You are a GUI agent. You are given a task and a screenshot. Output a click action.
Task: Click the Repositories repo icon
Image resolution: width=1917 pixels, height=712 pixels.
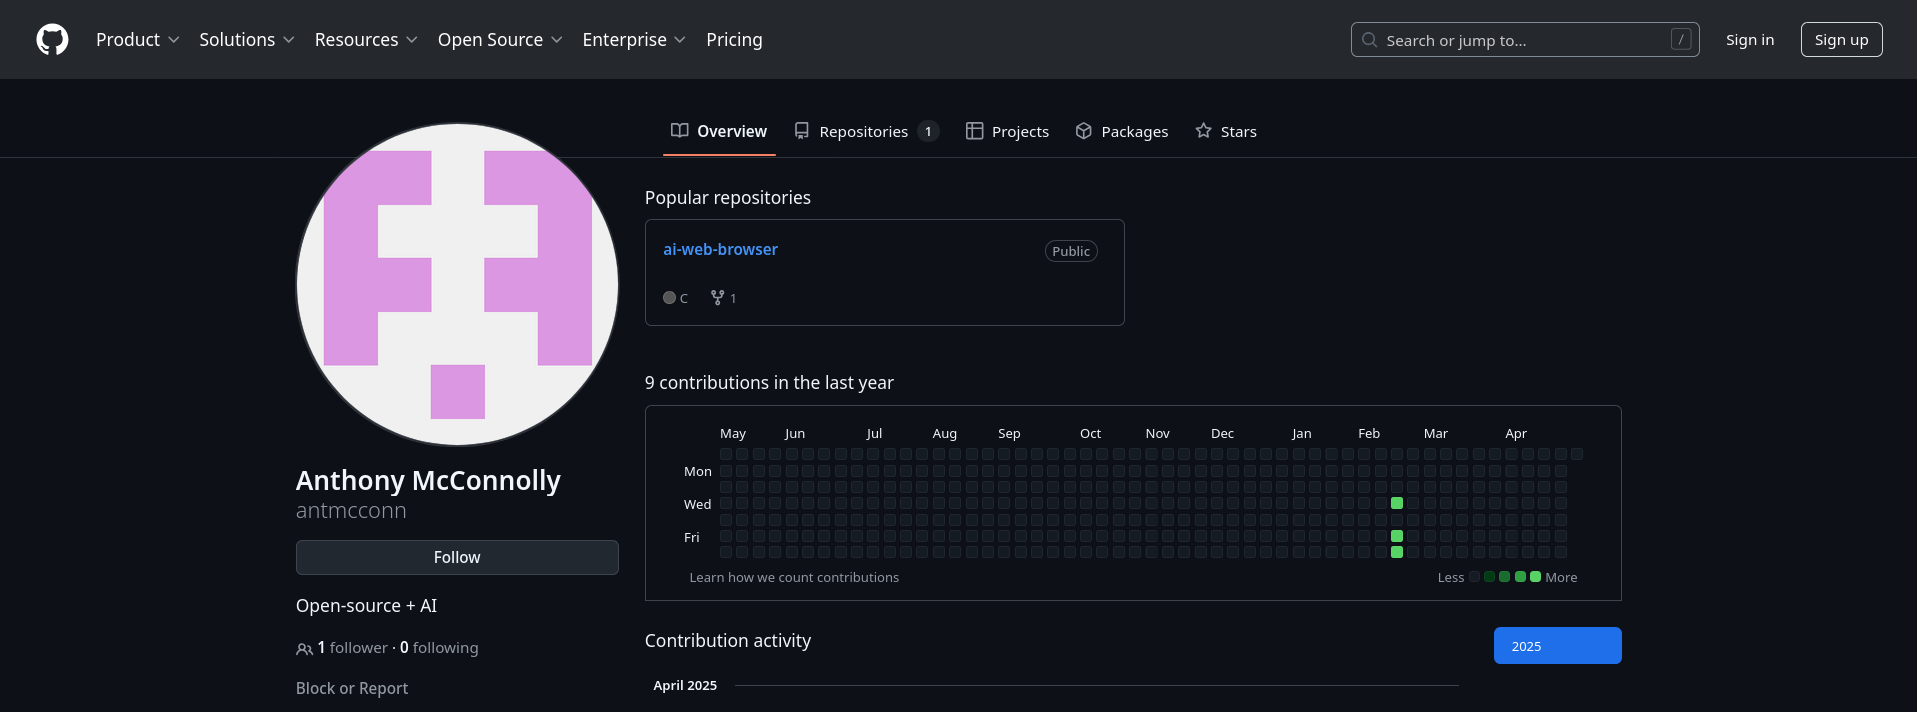802,131
